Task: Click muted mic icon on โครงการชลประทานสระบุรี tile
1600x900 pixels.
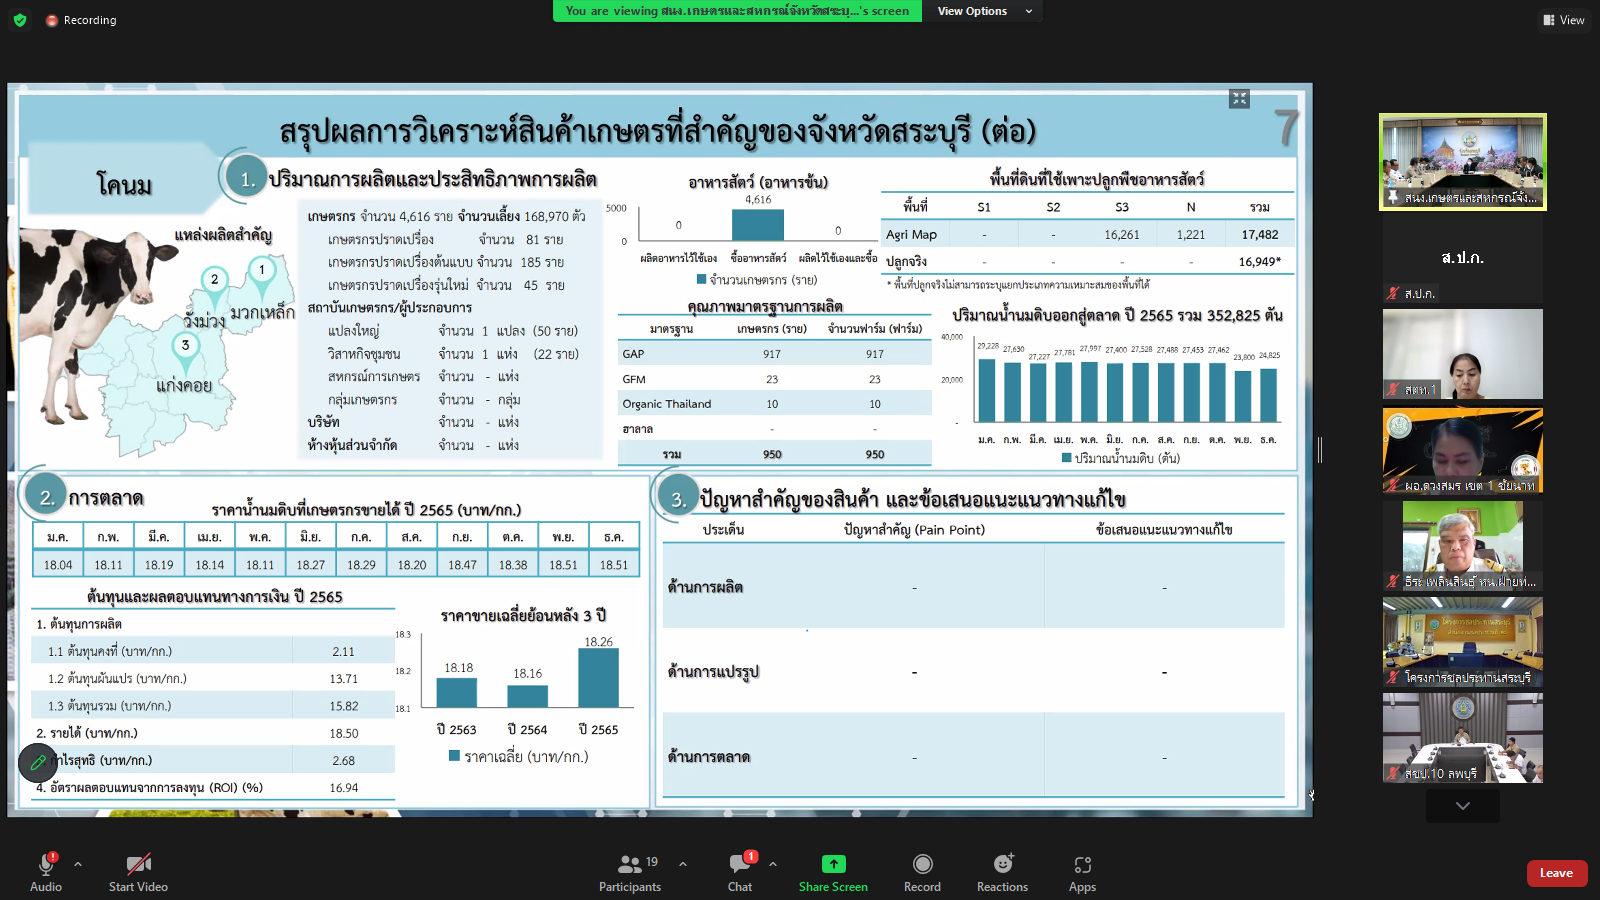Action: pyautogui.click(x=1393, y=677)
